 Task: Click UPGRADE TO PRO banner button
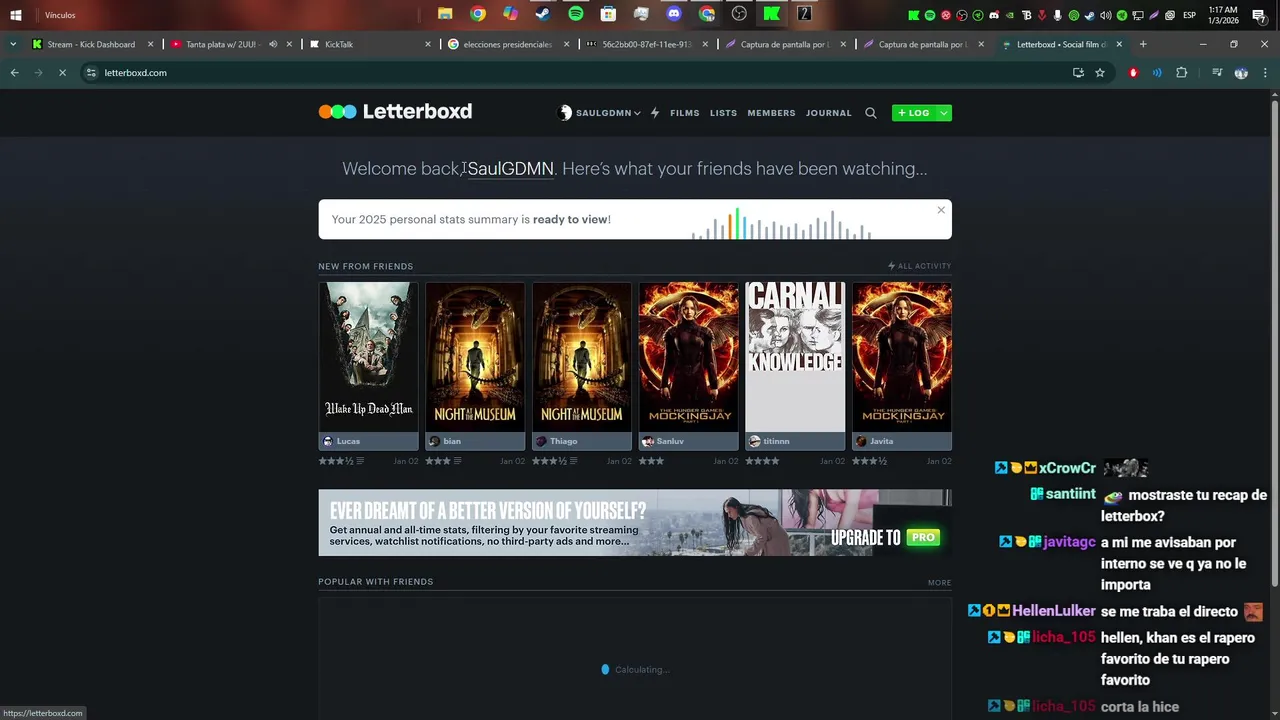click(x=886, y=537)
